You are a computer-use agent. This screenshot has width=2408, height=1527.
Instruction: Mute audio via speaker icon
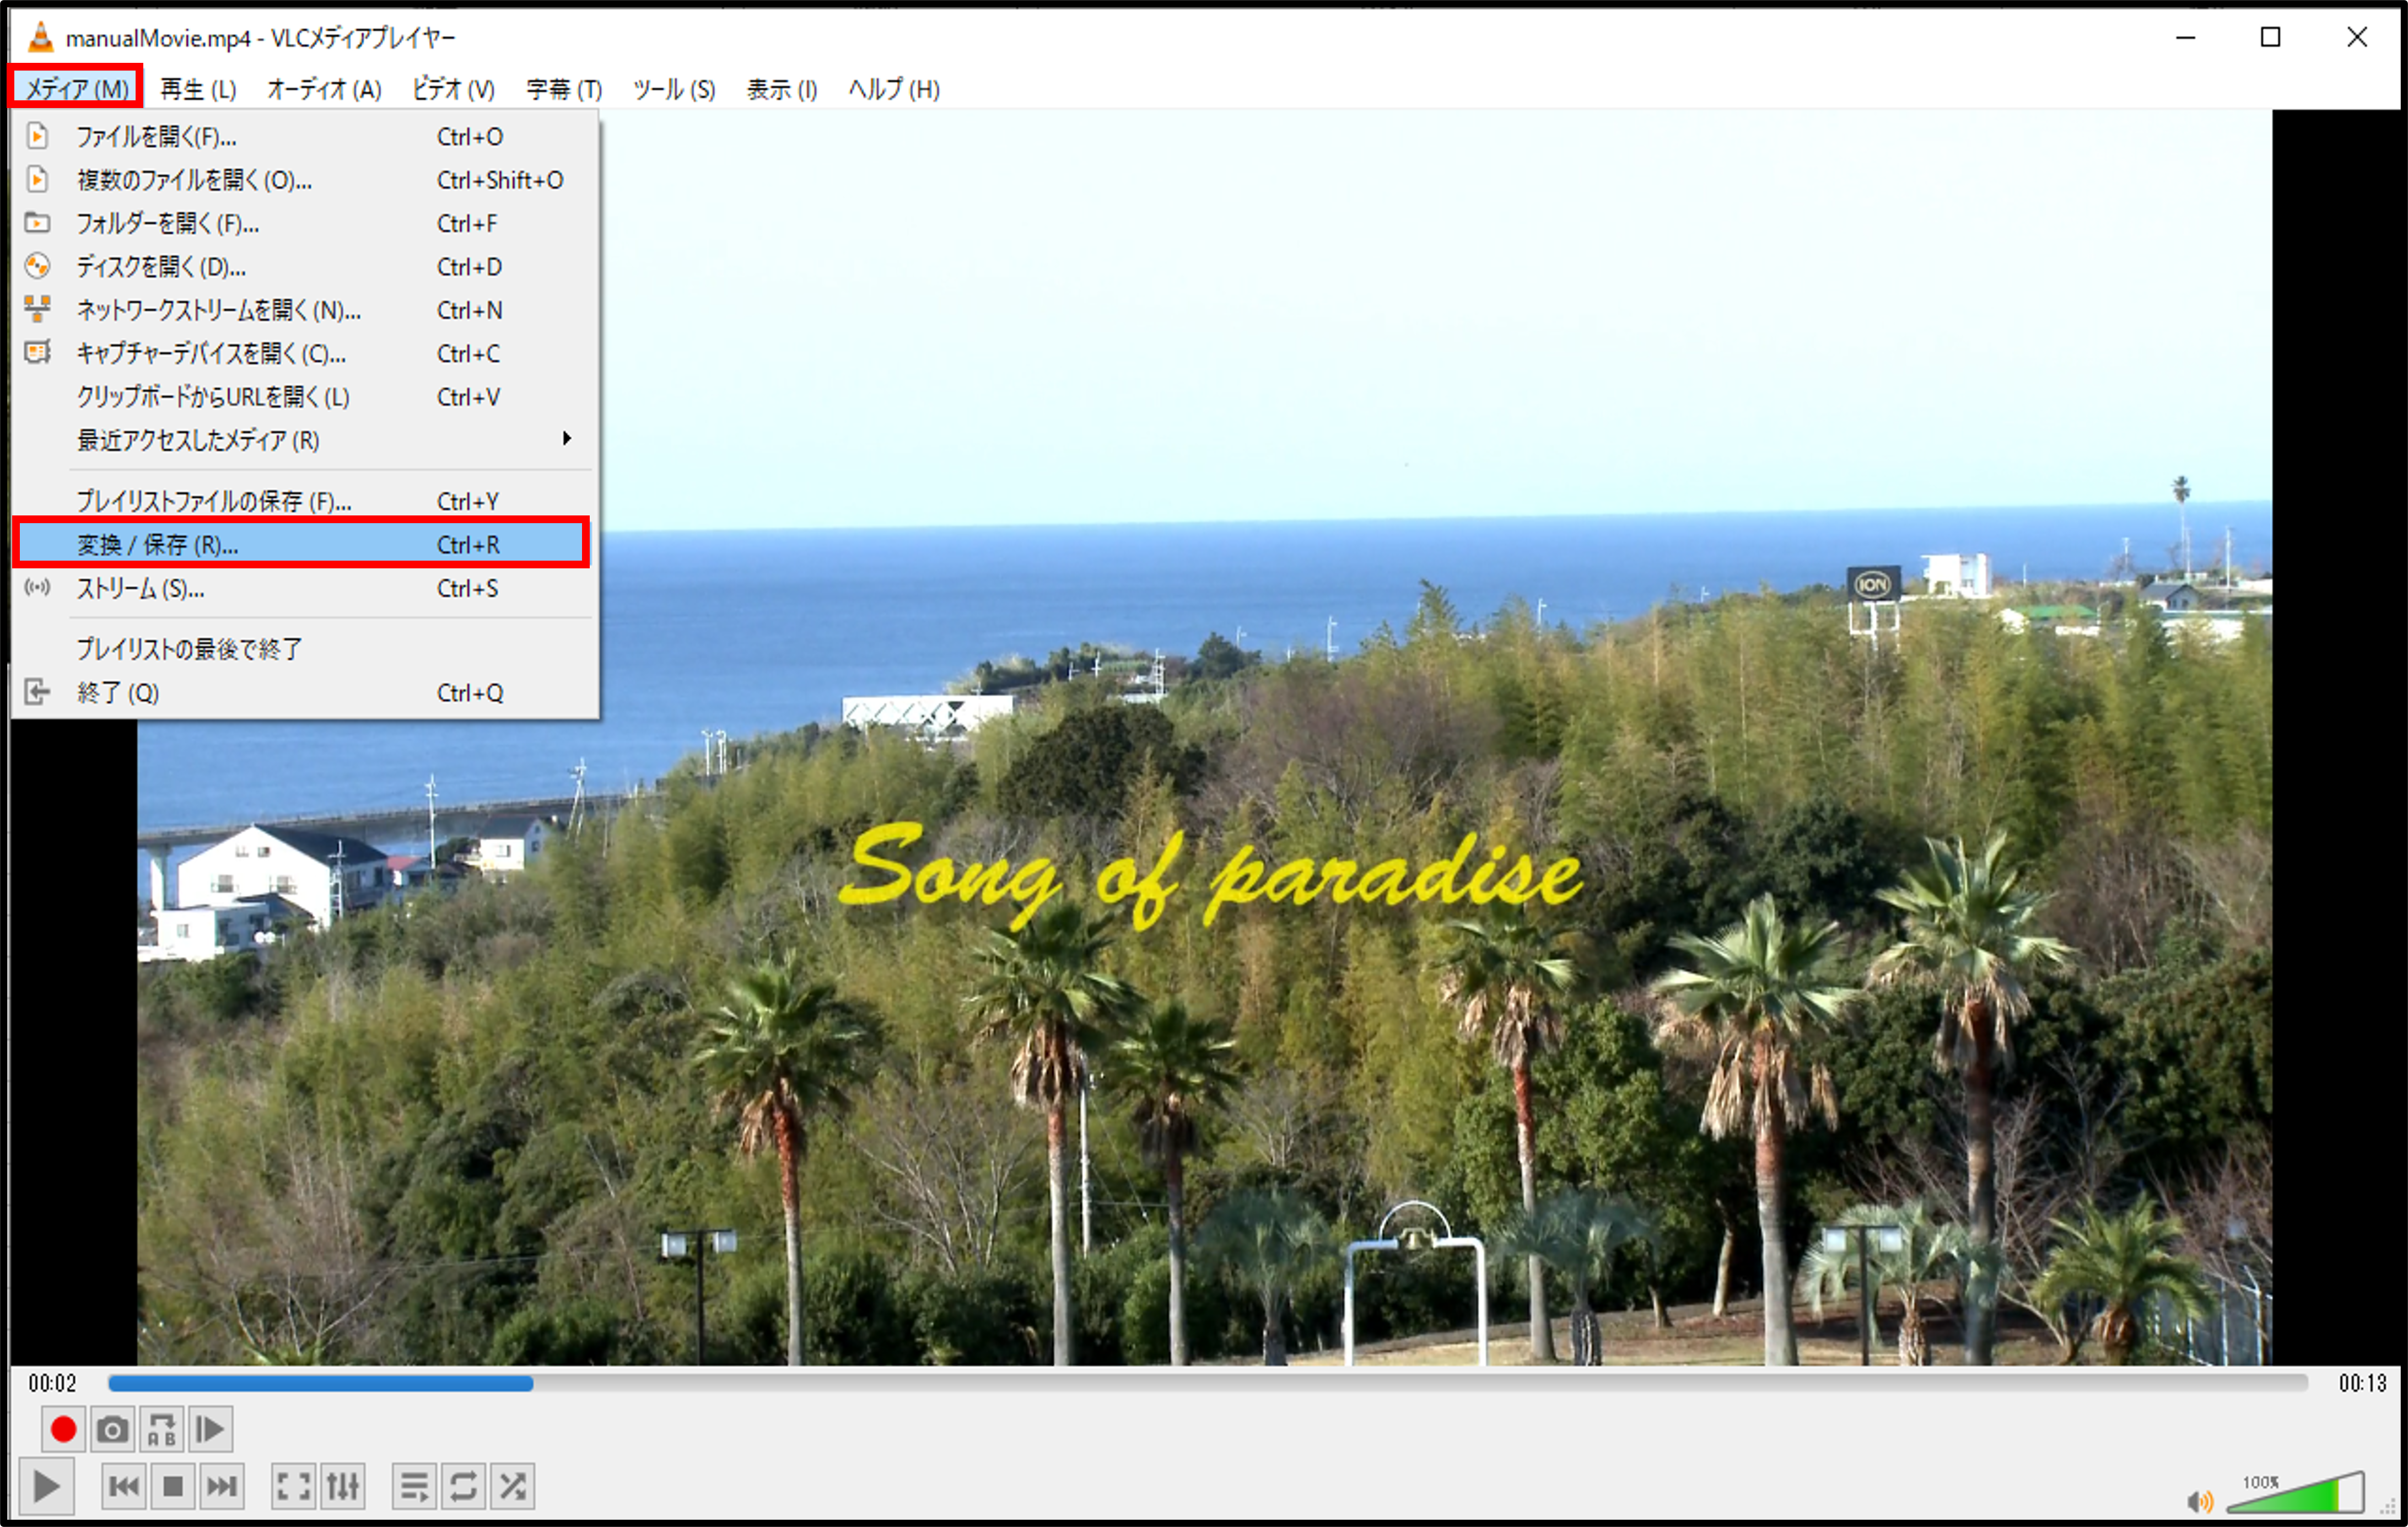[x=2199, y=1501]
